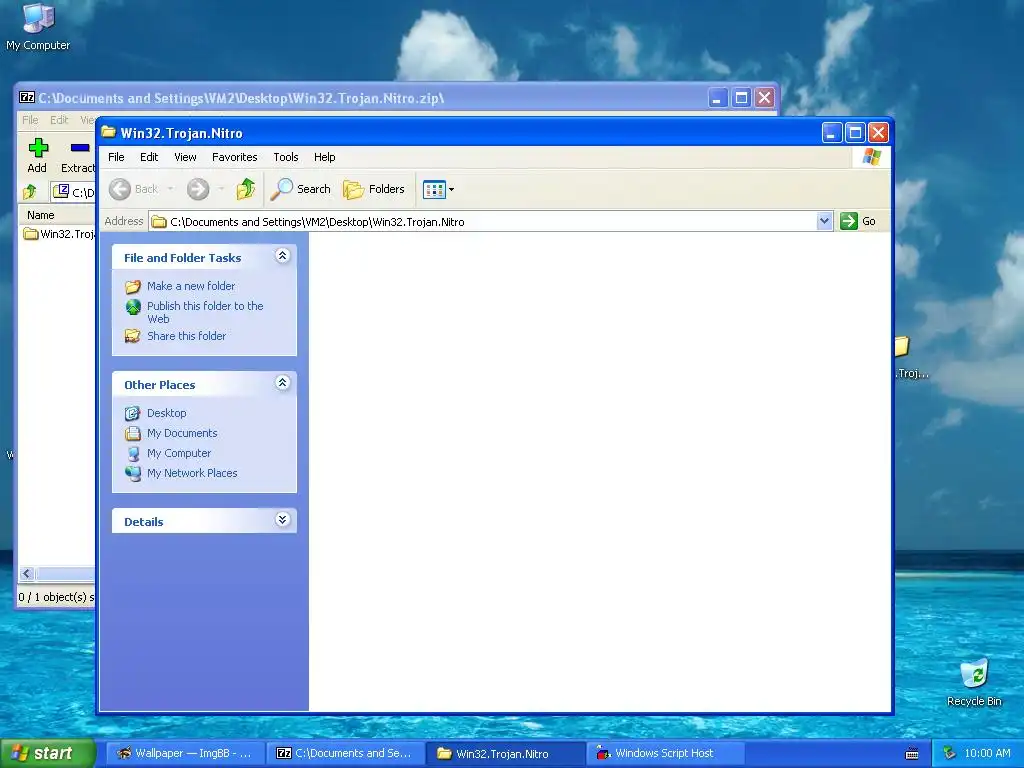The width and height of the screenshot is (1024, 768).
Task: Click the Explorer window title folder icon
Action: point(108,133)
